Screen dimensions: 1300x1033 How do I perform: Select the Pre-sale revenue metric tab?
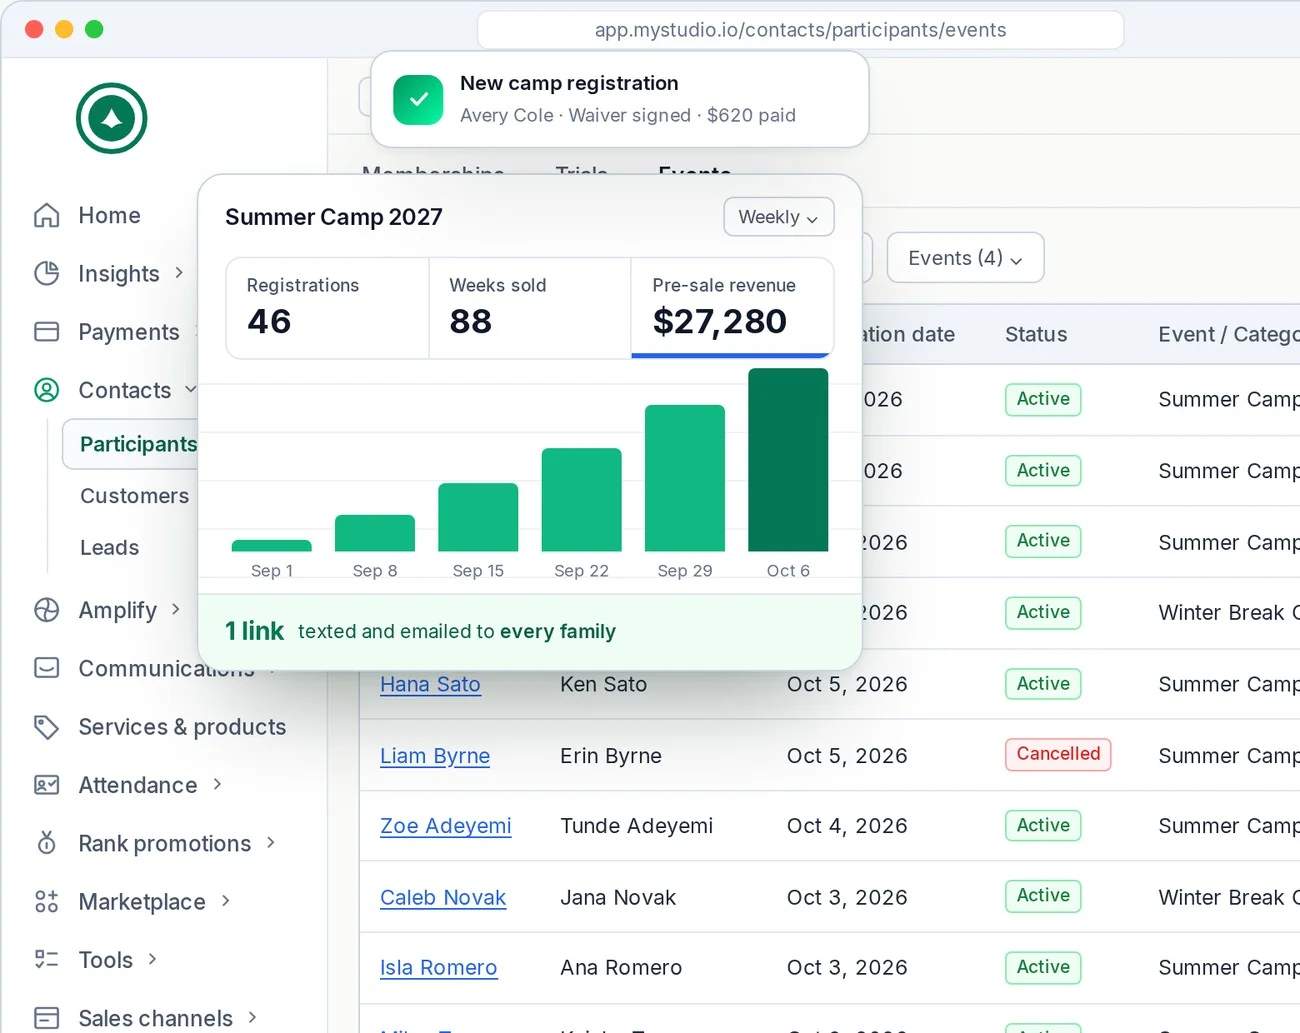(732, 308)
